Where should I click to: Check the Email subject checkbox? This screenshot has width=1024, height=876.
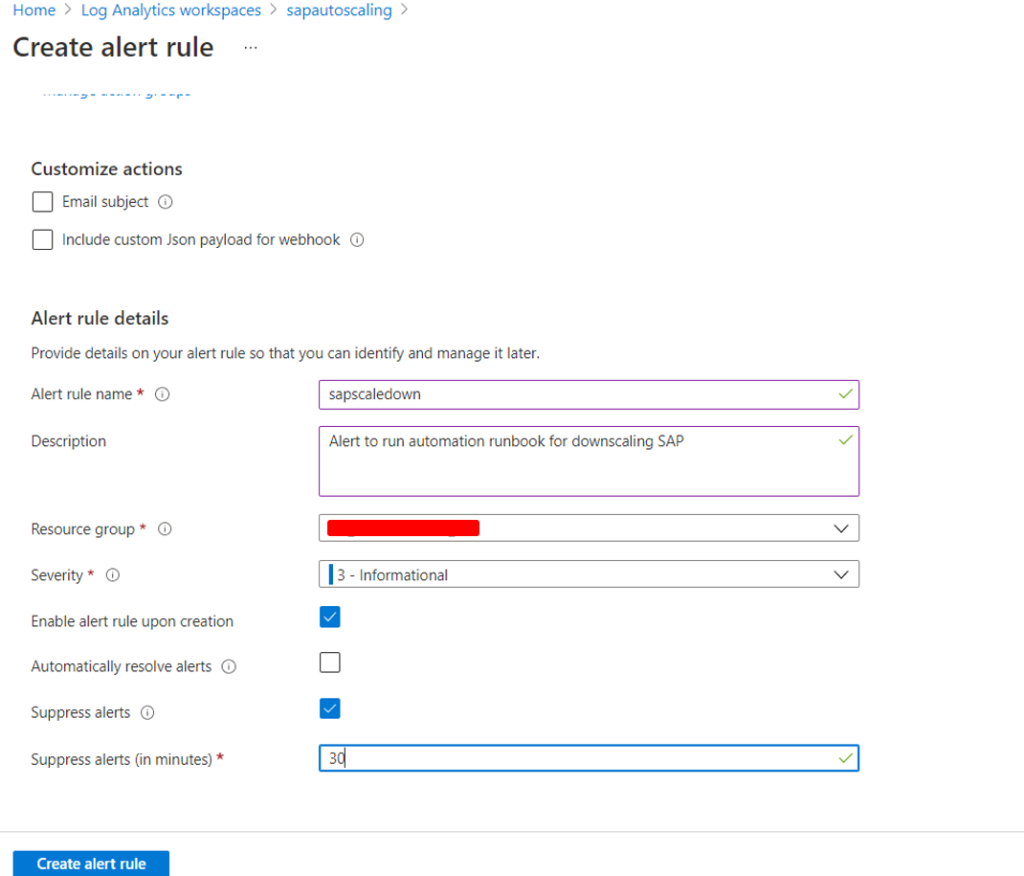coord(42,202)
